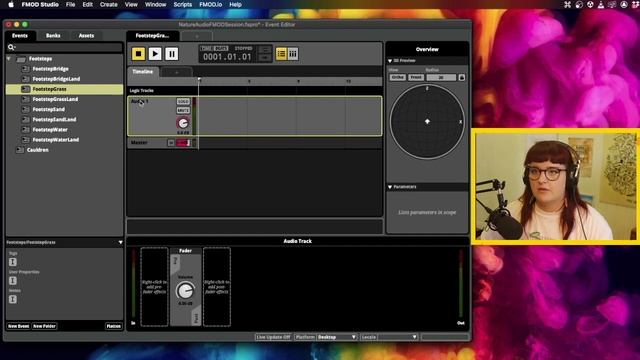This screenshot has height=360, width=640.
Task: Click the Master track volume bar
Action: click(x=183, y=143)
